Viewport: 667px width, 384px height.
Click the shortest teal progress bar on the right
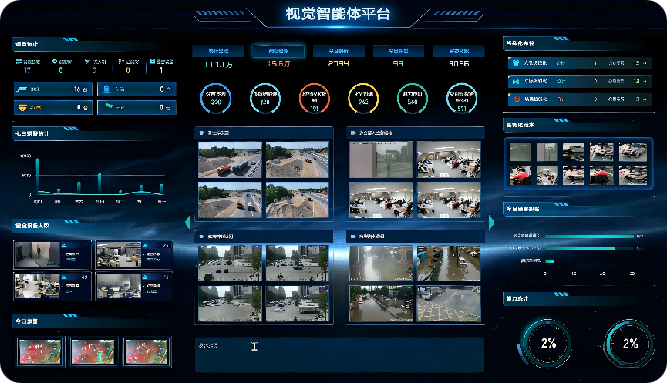pos(549,261)
